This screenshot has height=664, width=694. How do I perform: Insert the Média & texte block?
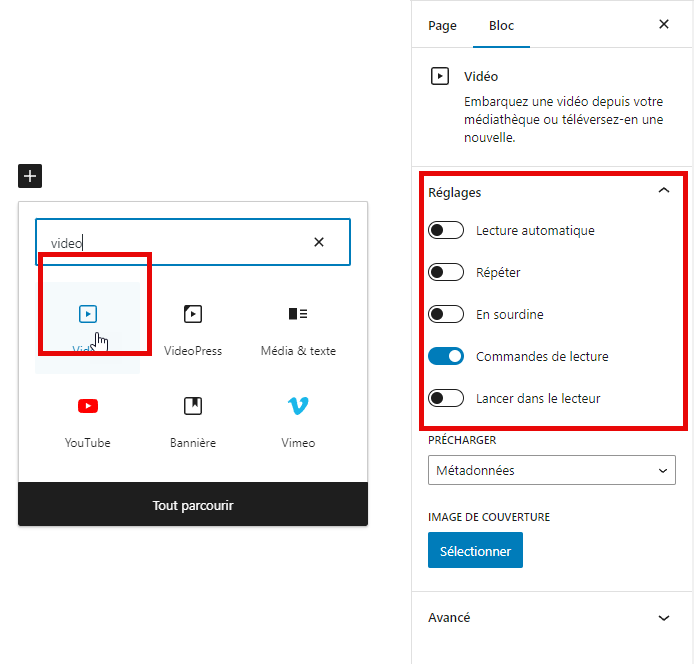coord(298,315)
